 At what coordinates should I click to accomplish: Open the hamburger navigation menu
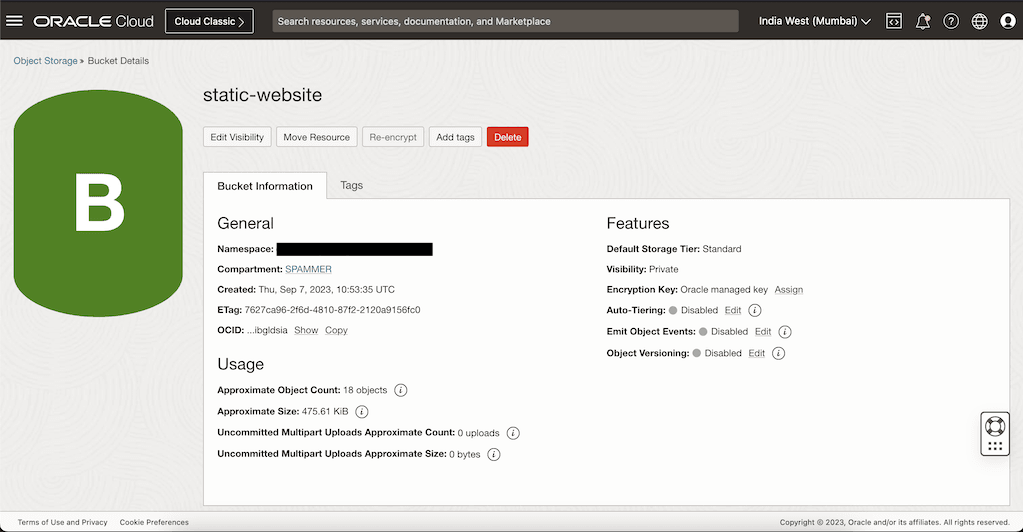(x=14, y=21)
